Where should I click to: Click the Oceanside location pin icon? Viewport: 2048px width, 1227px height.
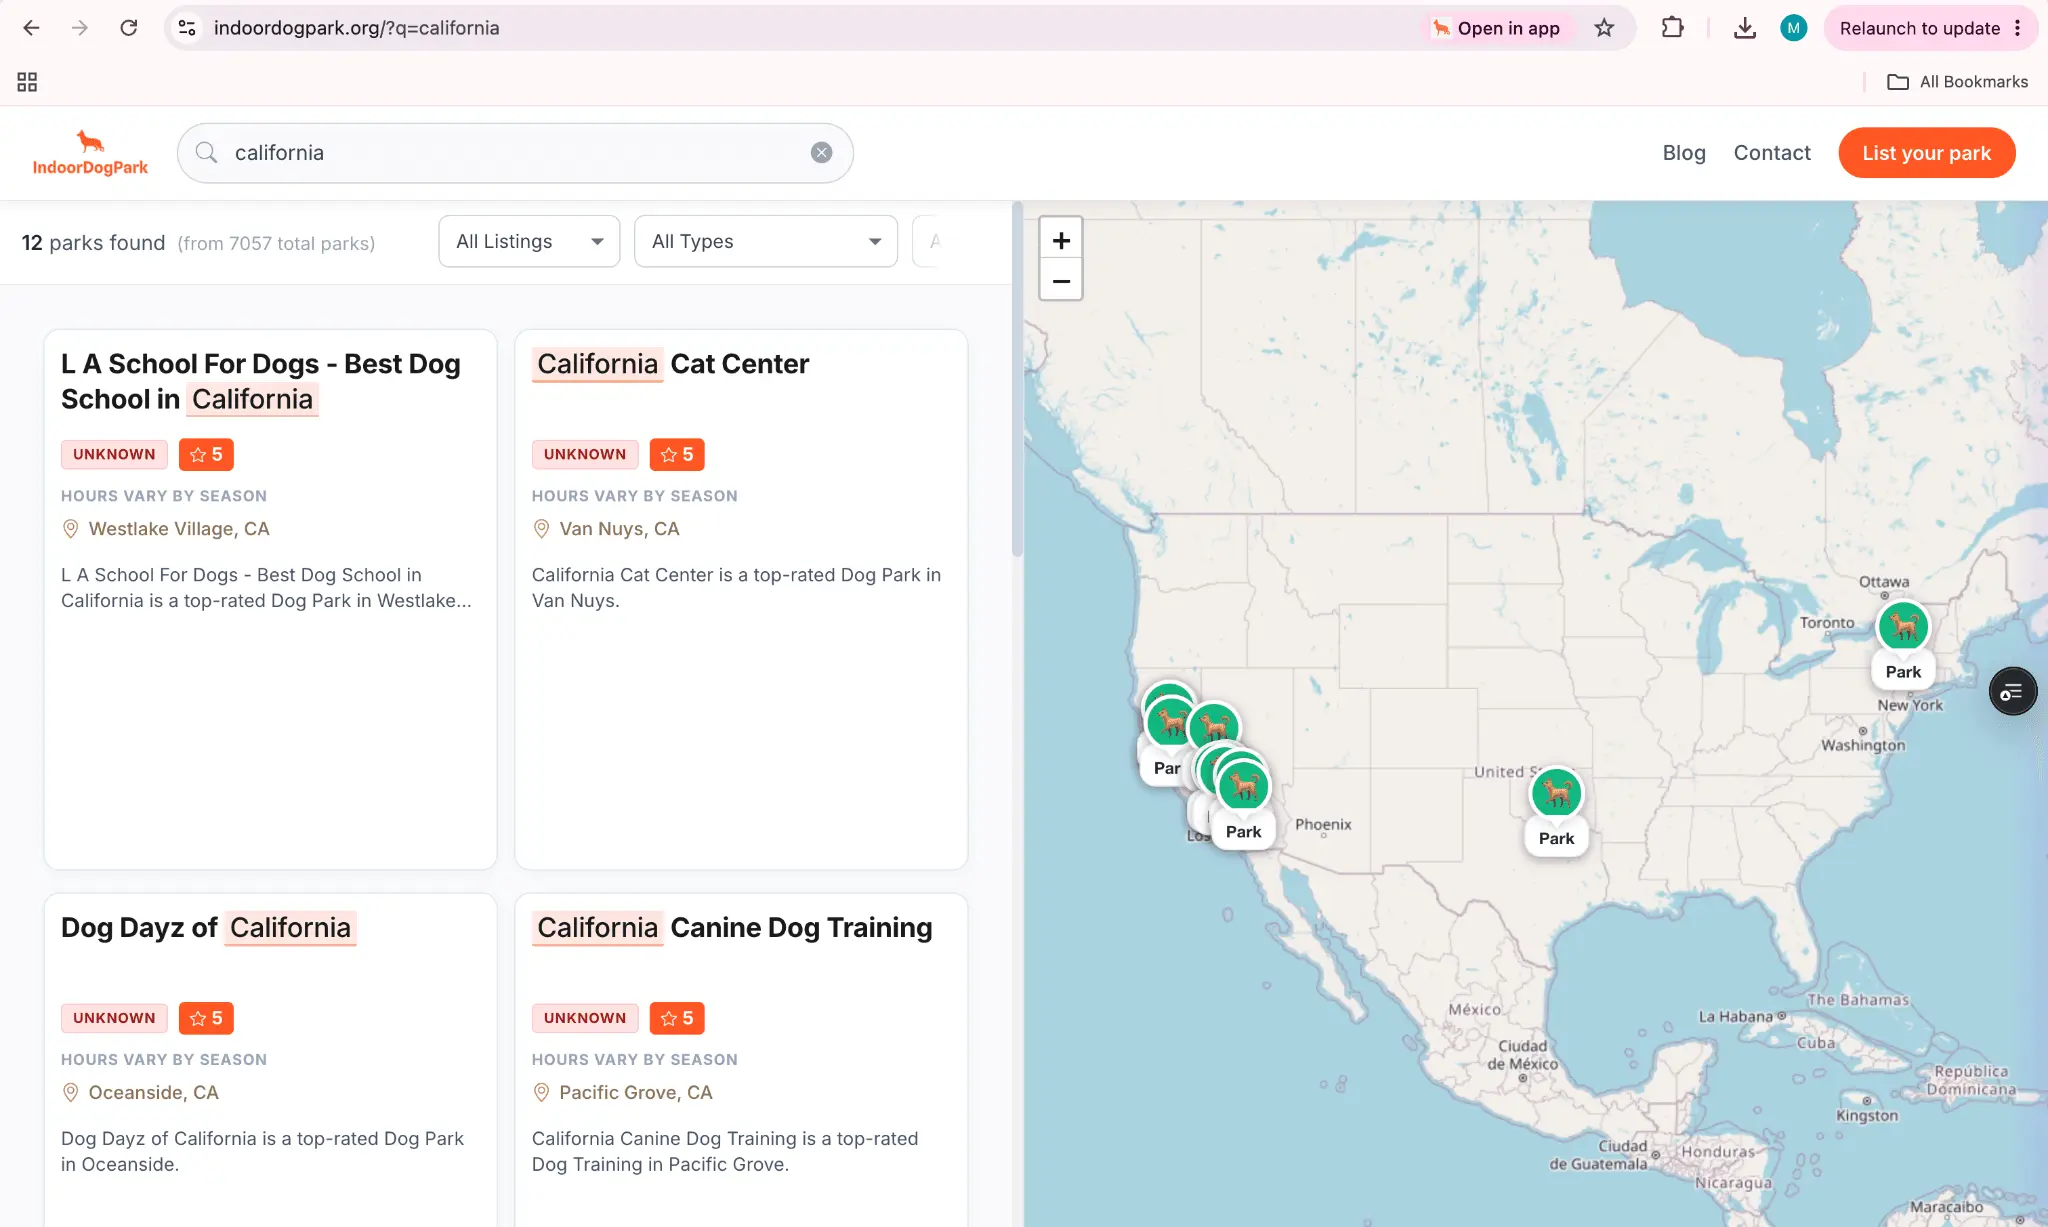70,1093
